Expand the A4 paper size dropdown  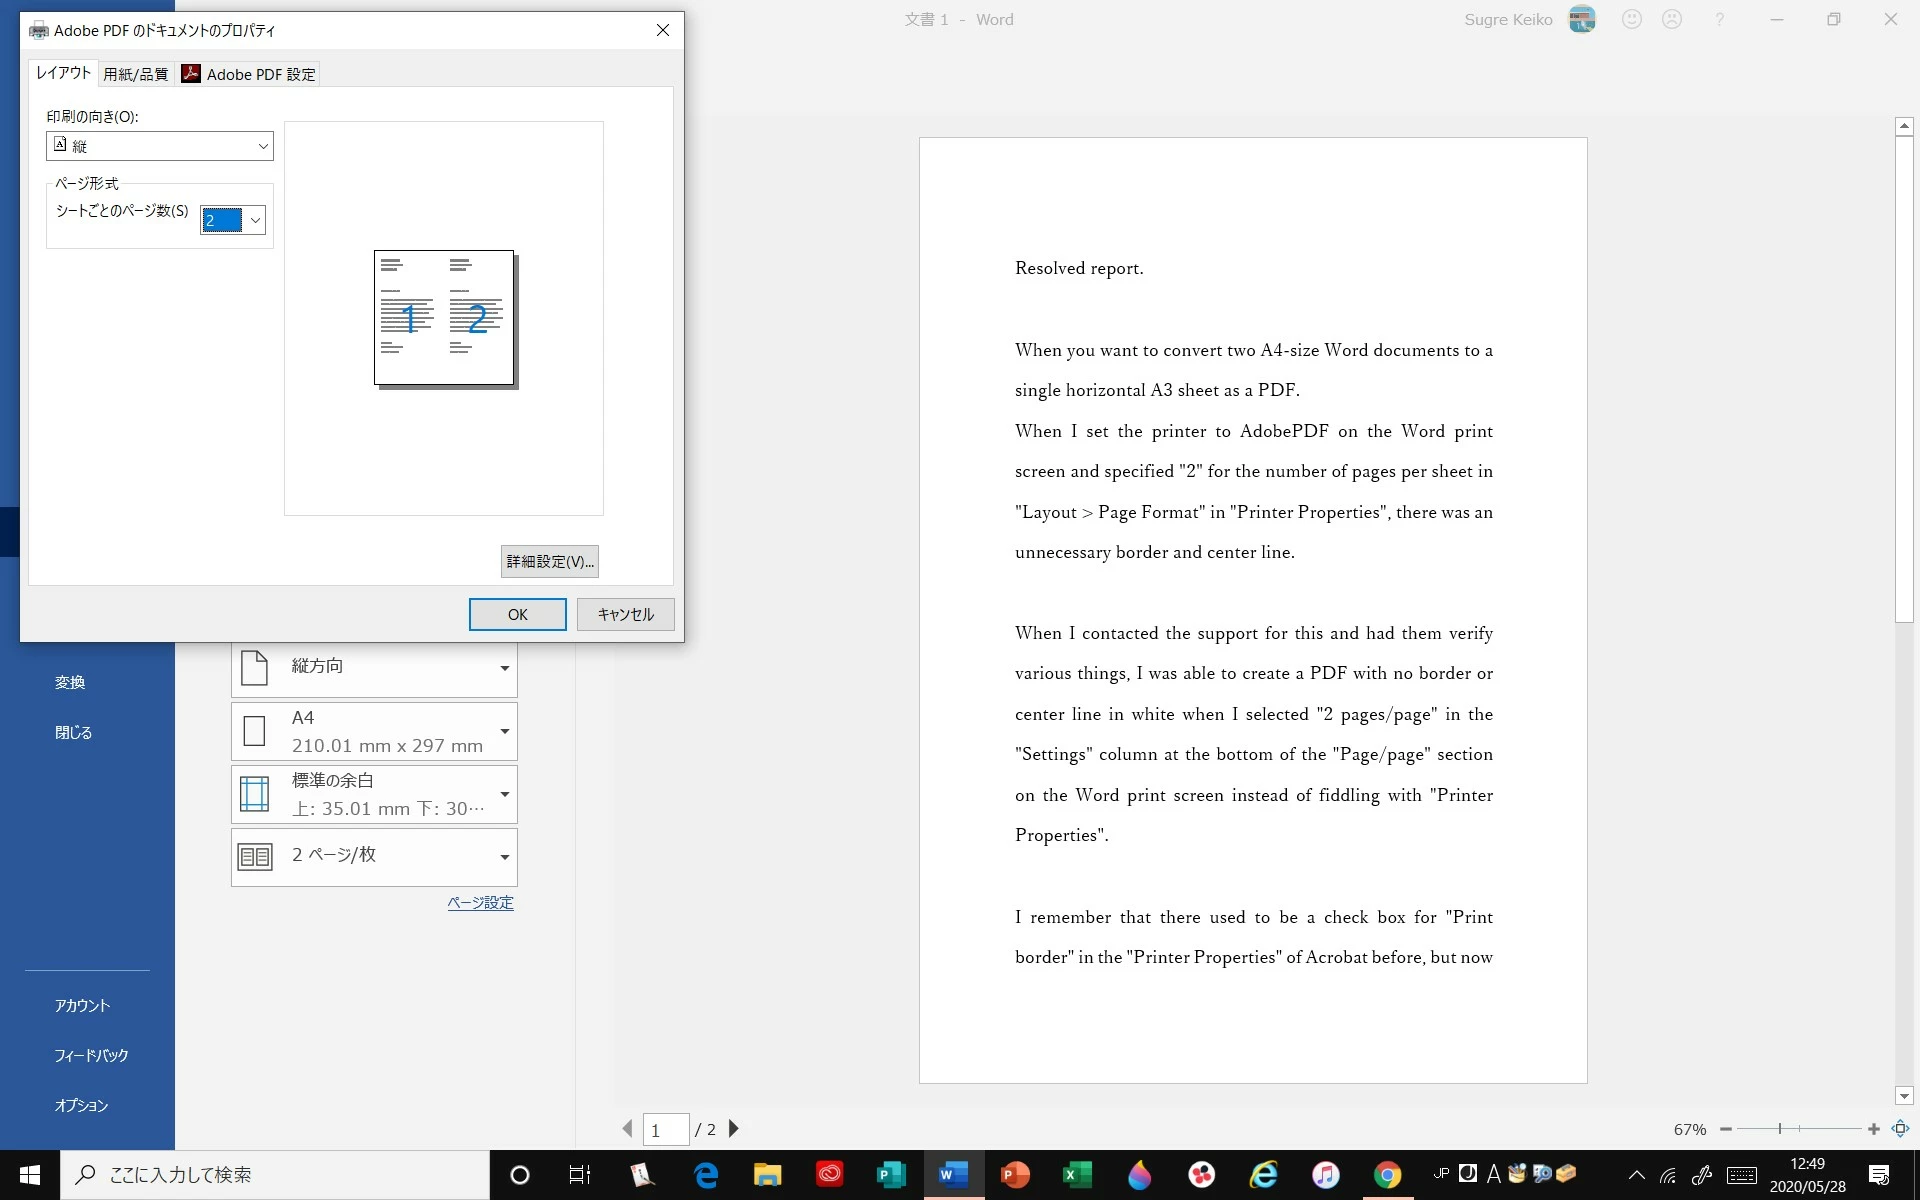pyautogui.click(x=374, y=732)
